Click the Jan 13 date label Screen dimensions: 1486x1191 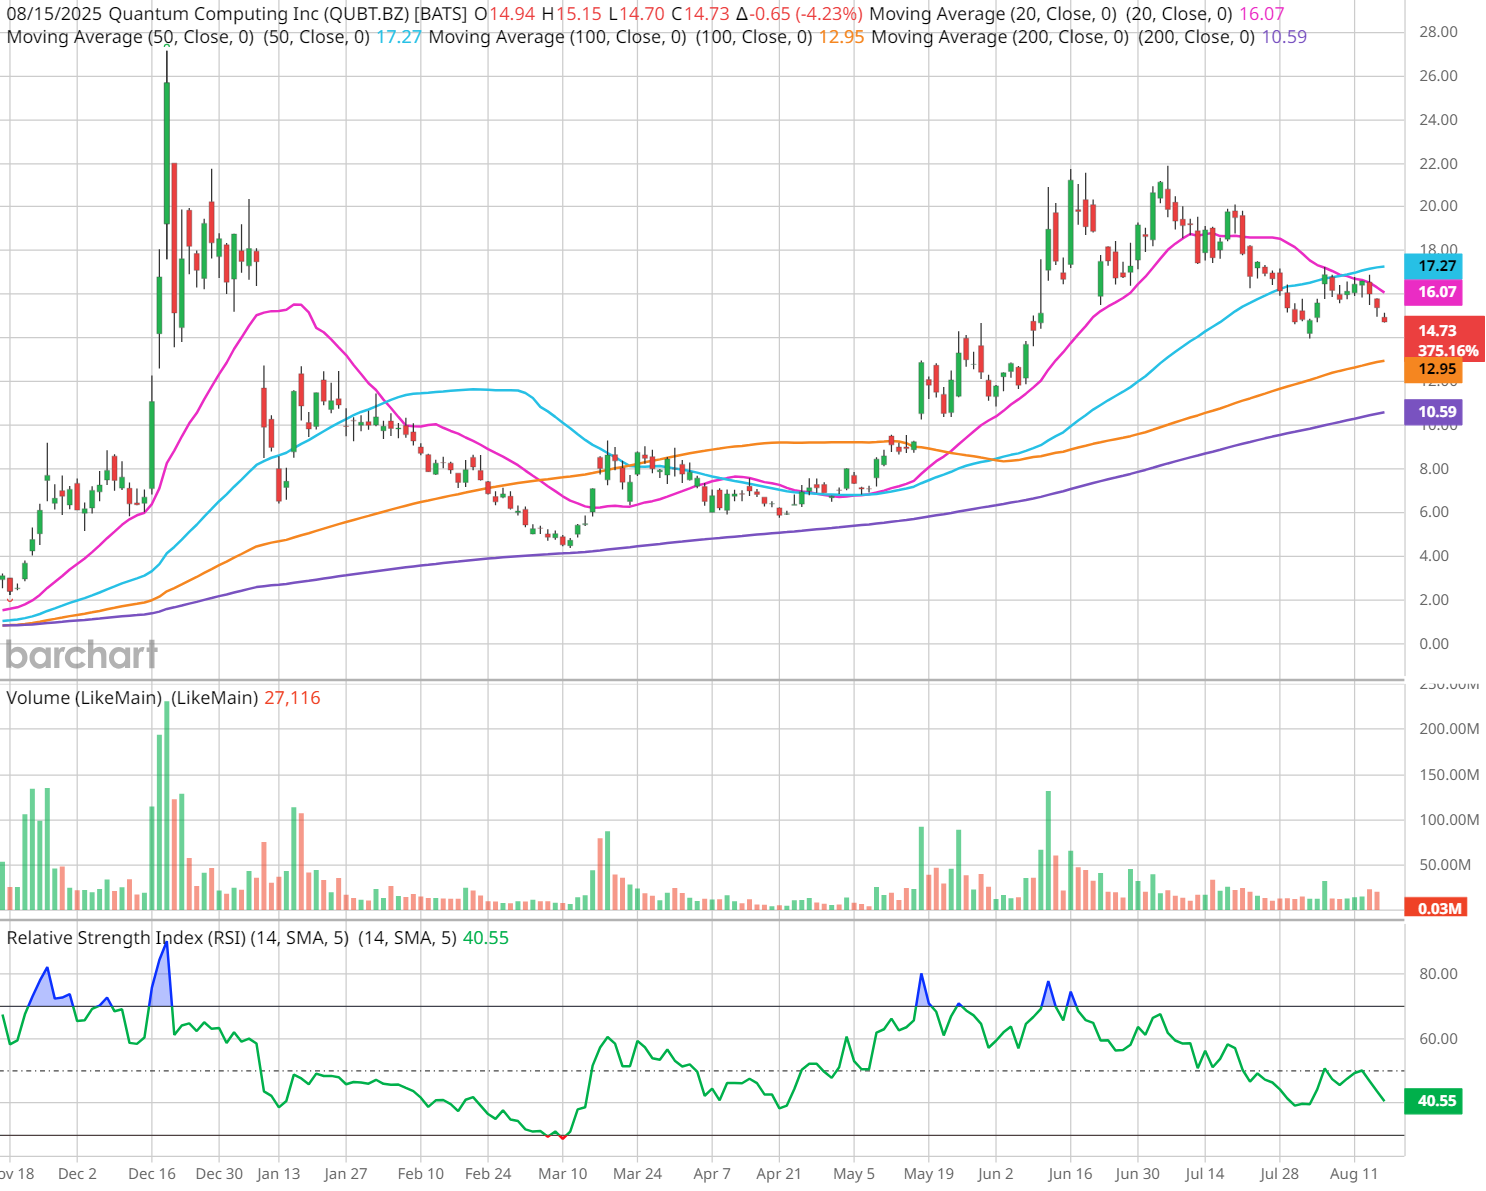(x=278, y=1174)
